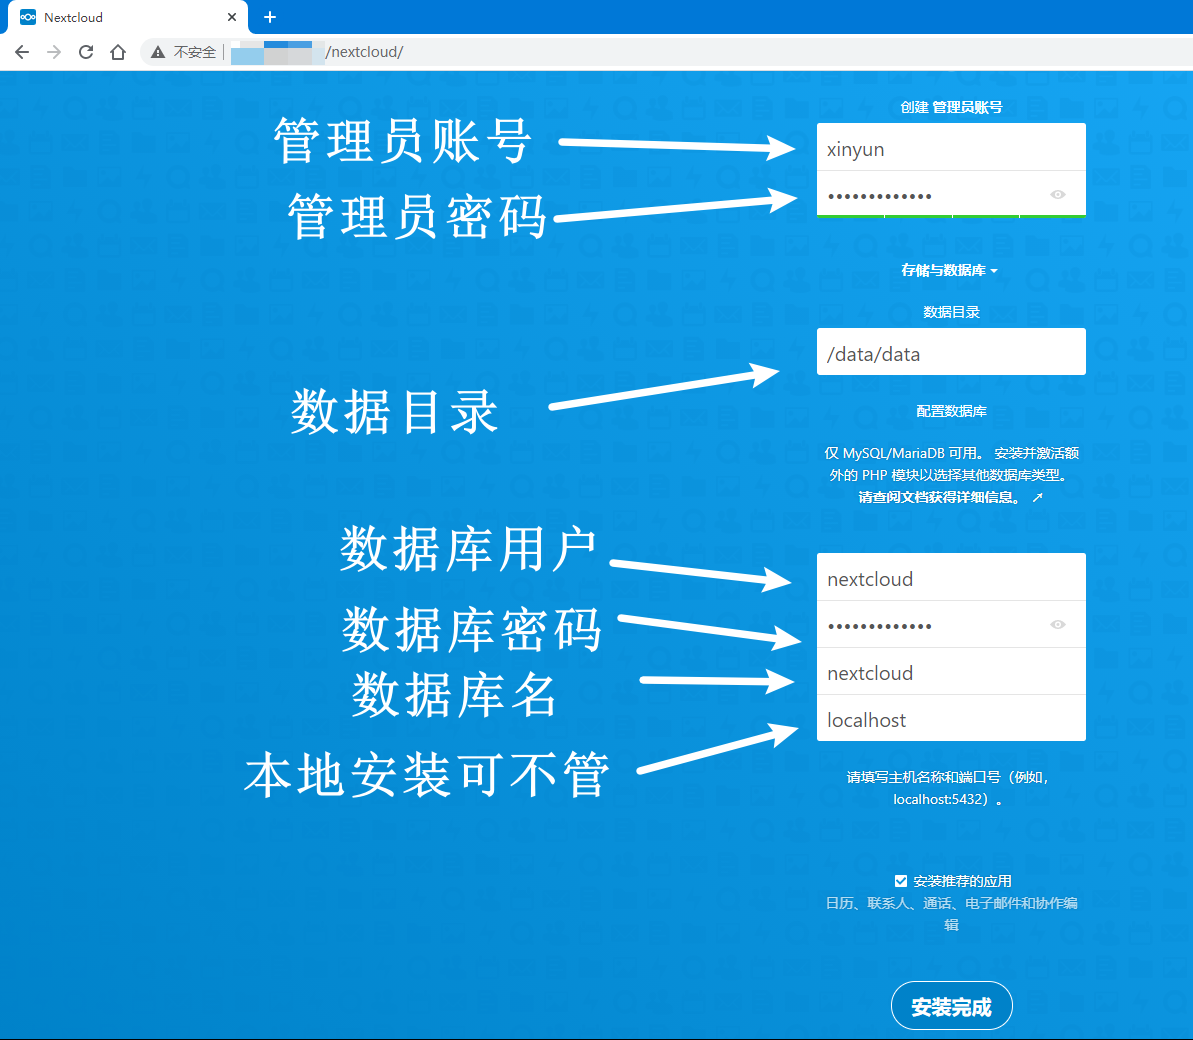1193x1040 pixels.
Task: Click the 不安全 security label
Action: [x=195, y=52]
